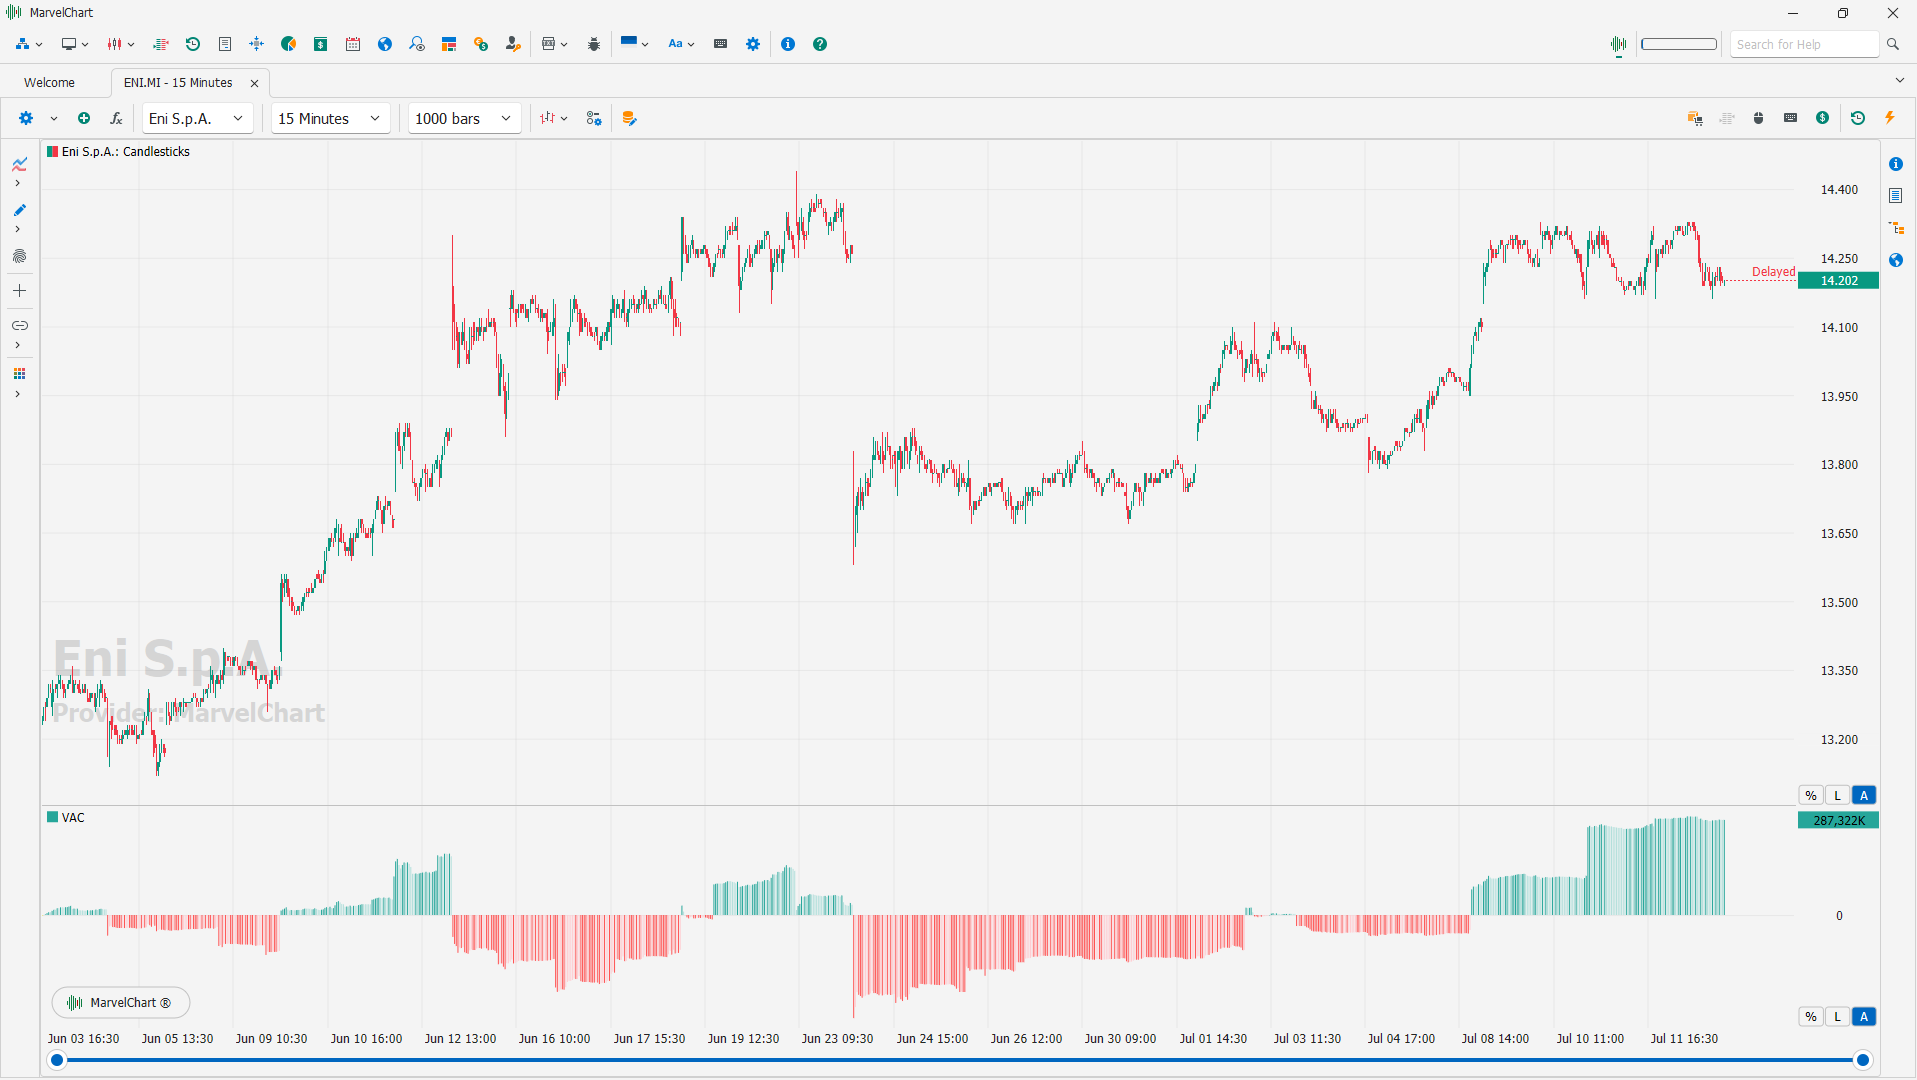Image resolution: width=1917 pixels, height=1080 pixels.
Task: Open the calendar icon
Action: [x=353, y=44]
